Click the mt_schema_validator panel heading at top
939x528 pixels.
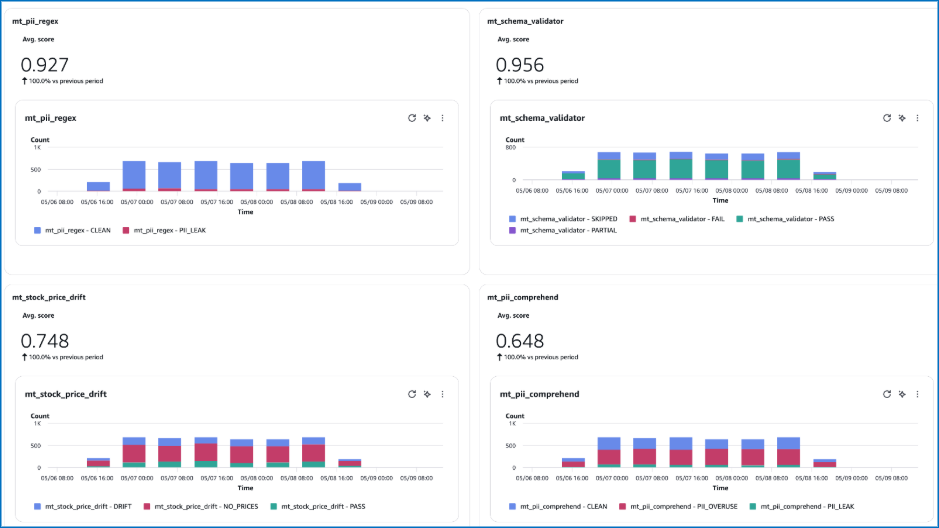pyautogui.click(x=525, y=21)
